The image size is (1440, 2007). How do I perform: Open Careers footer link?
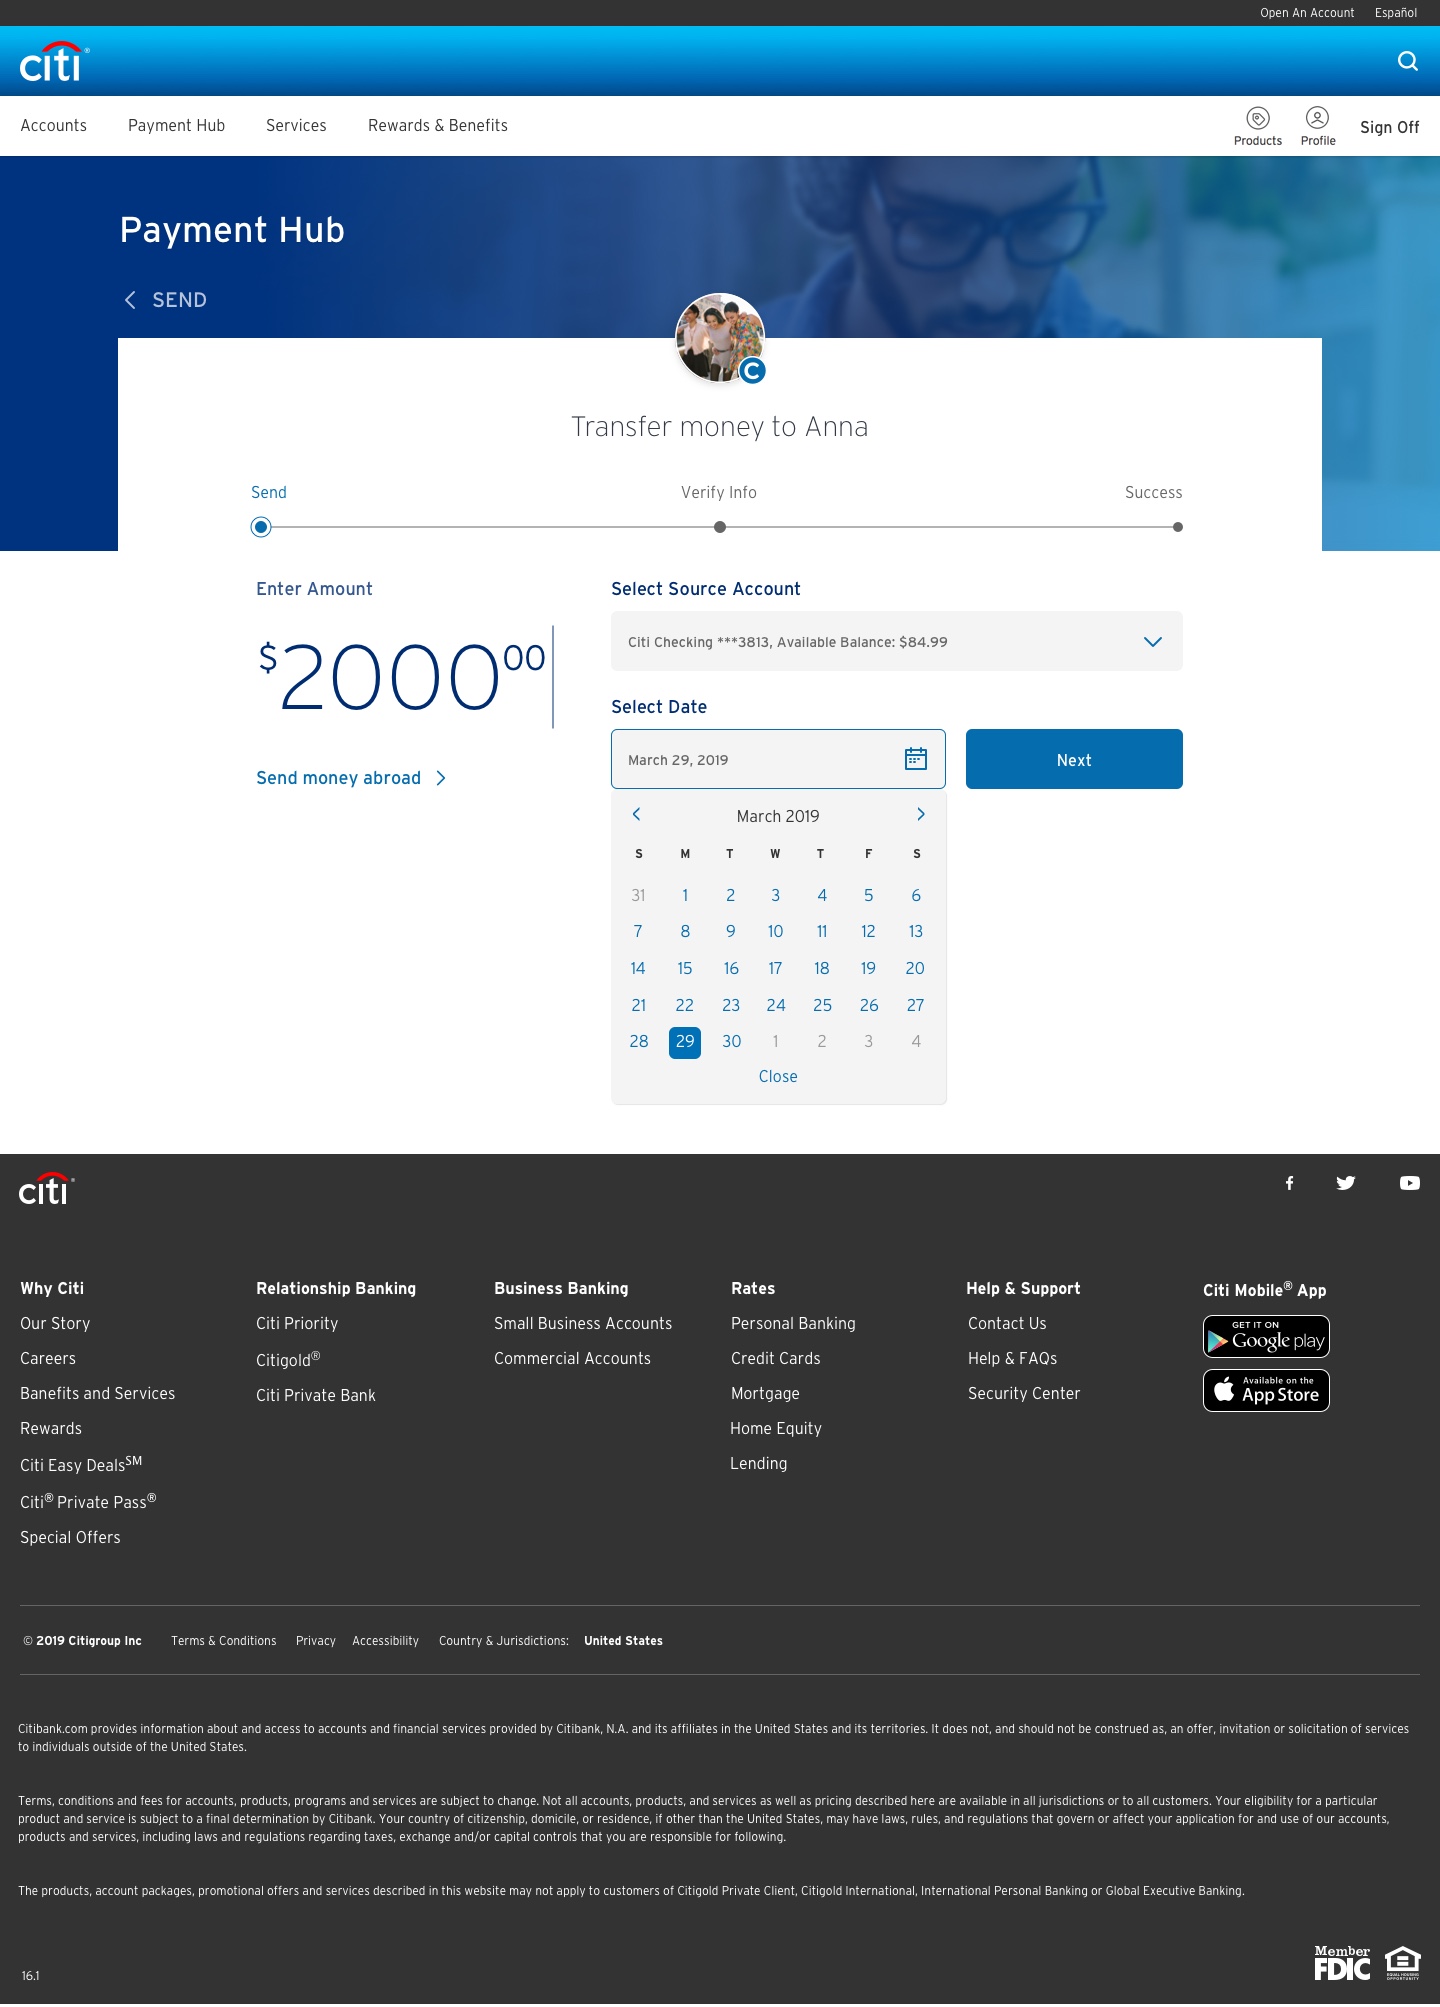48,1359
